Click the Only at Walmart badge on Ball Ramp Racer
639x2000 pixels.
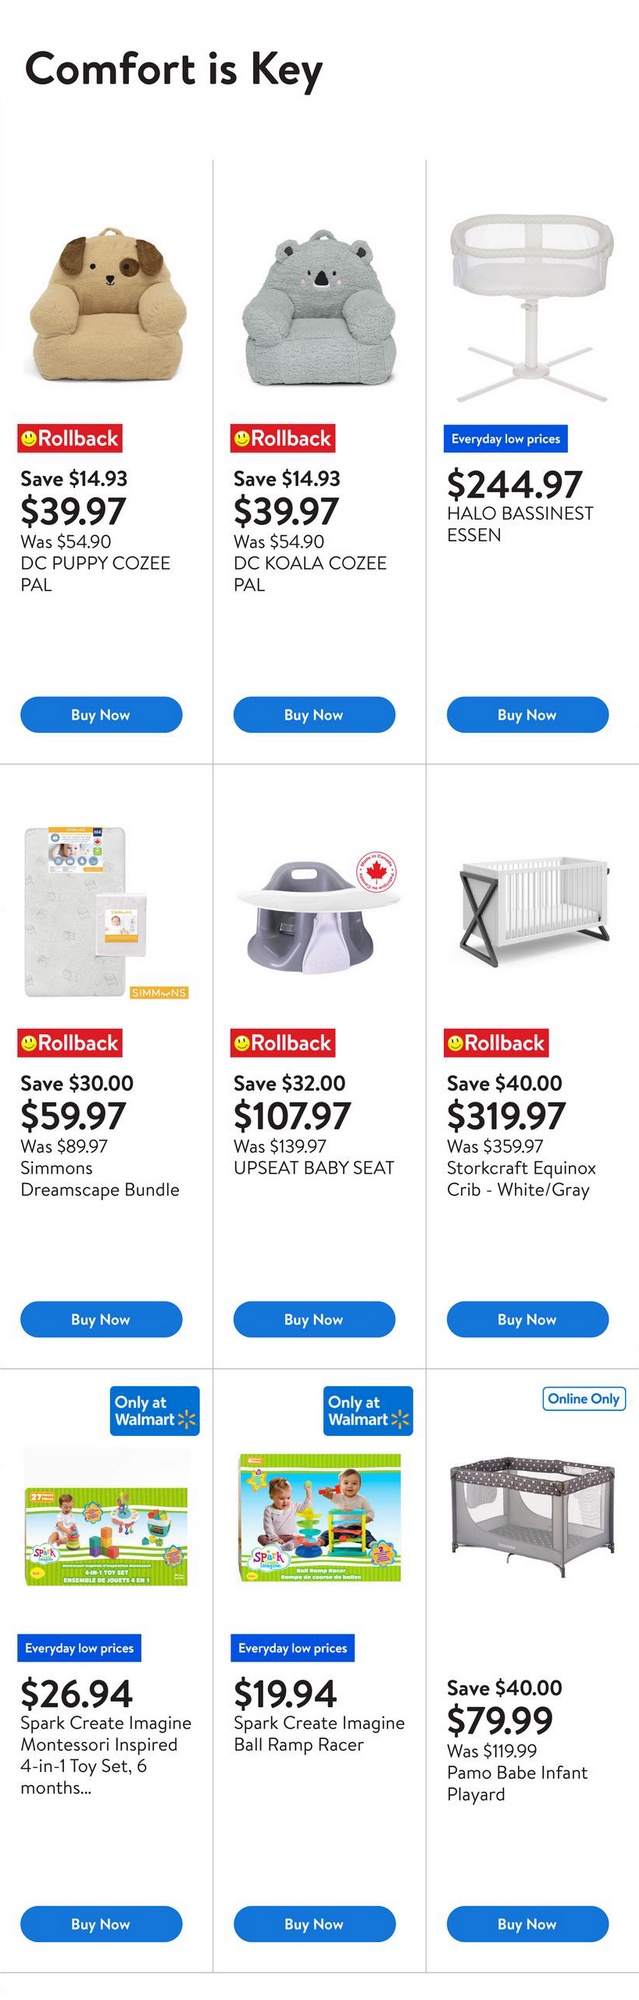[x=368, y=1410]
